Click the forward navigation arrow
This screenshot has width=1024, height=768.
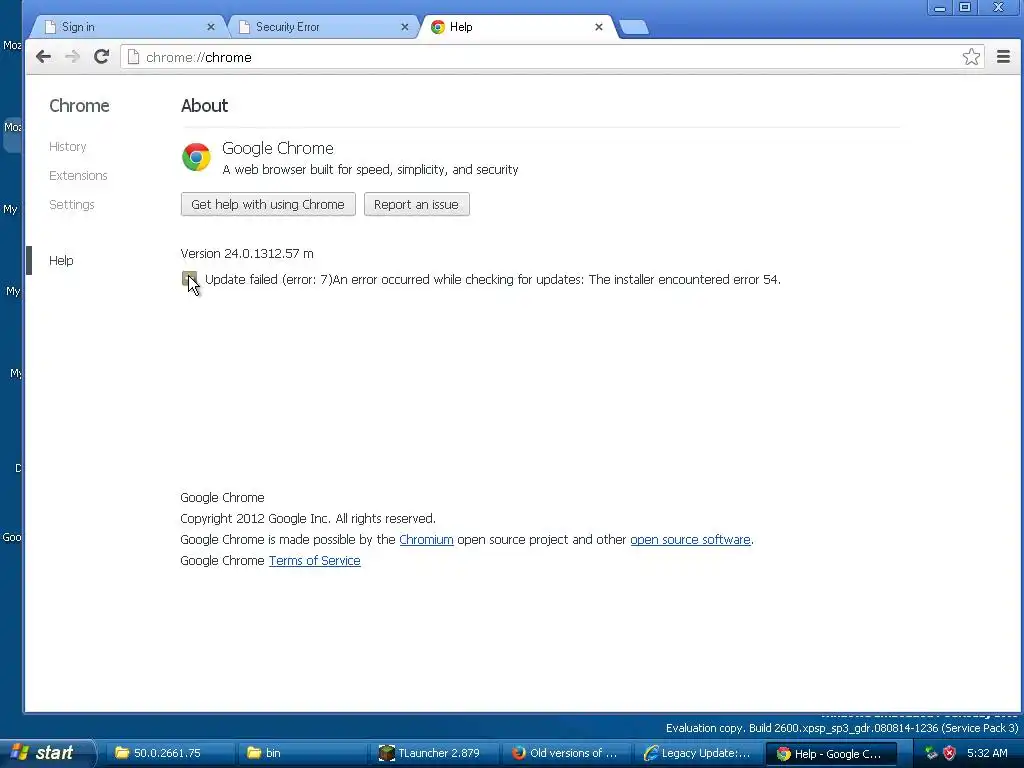coord(72,57)
